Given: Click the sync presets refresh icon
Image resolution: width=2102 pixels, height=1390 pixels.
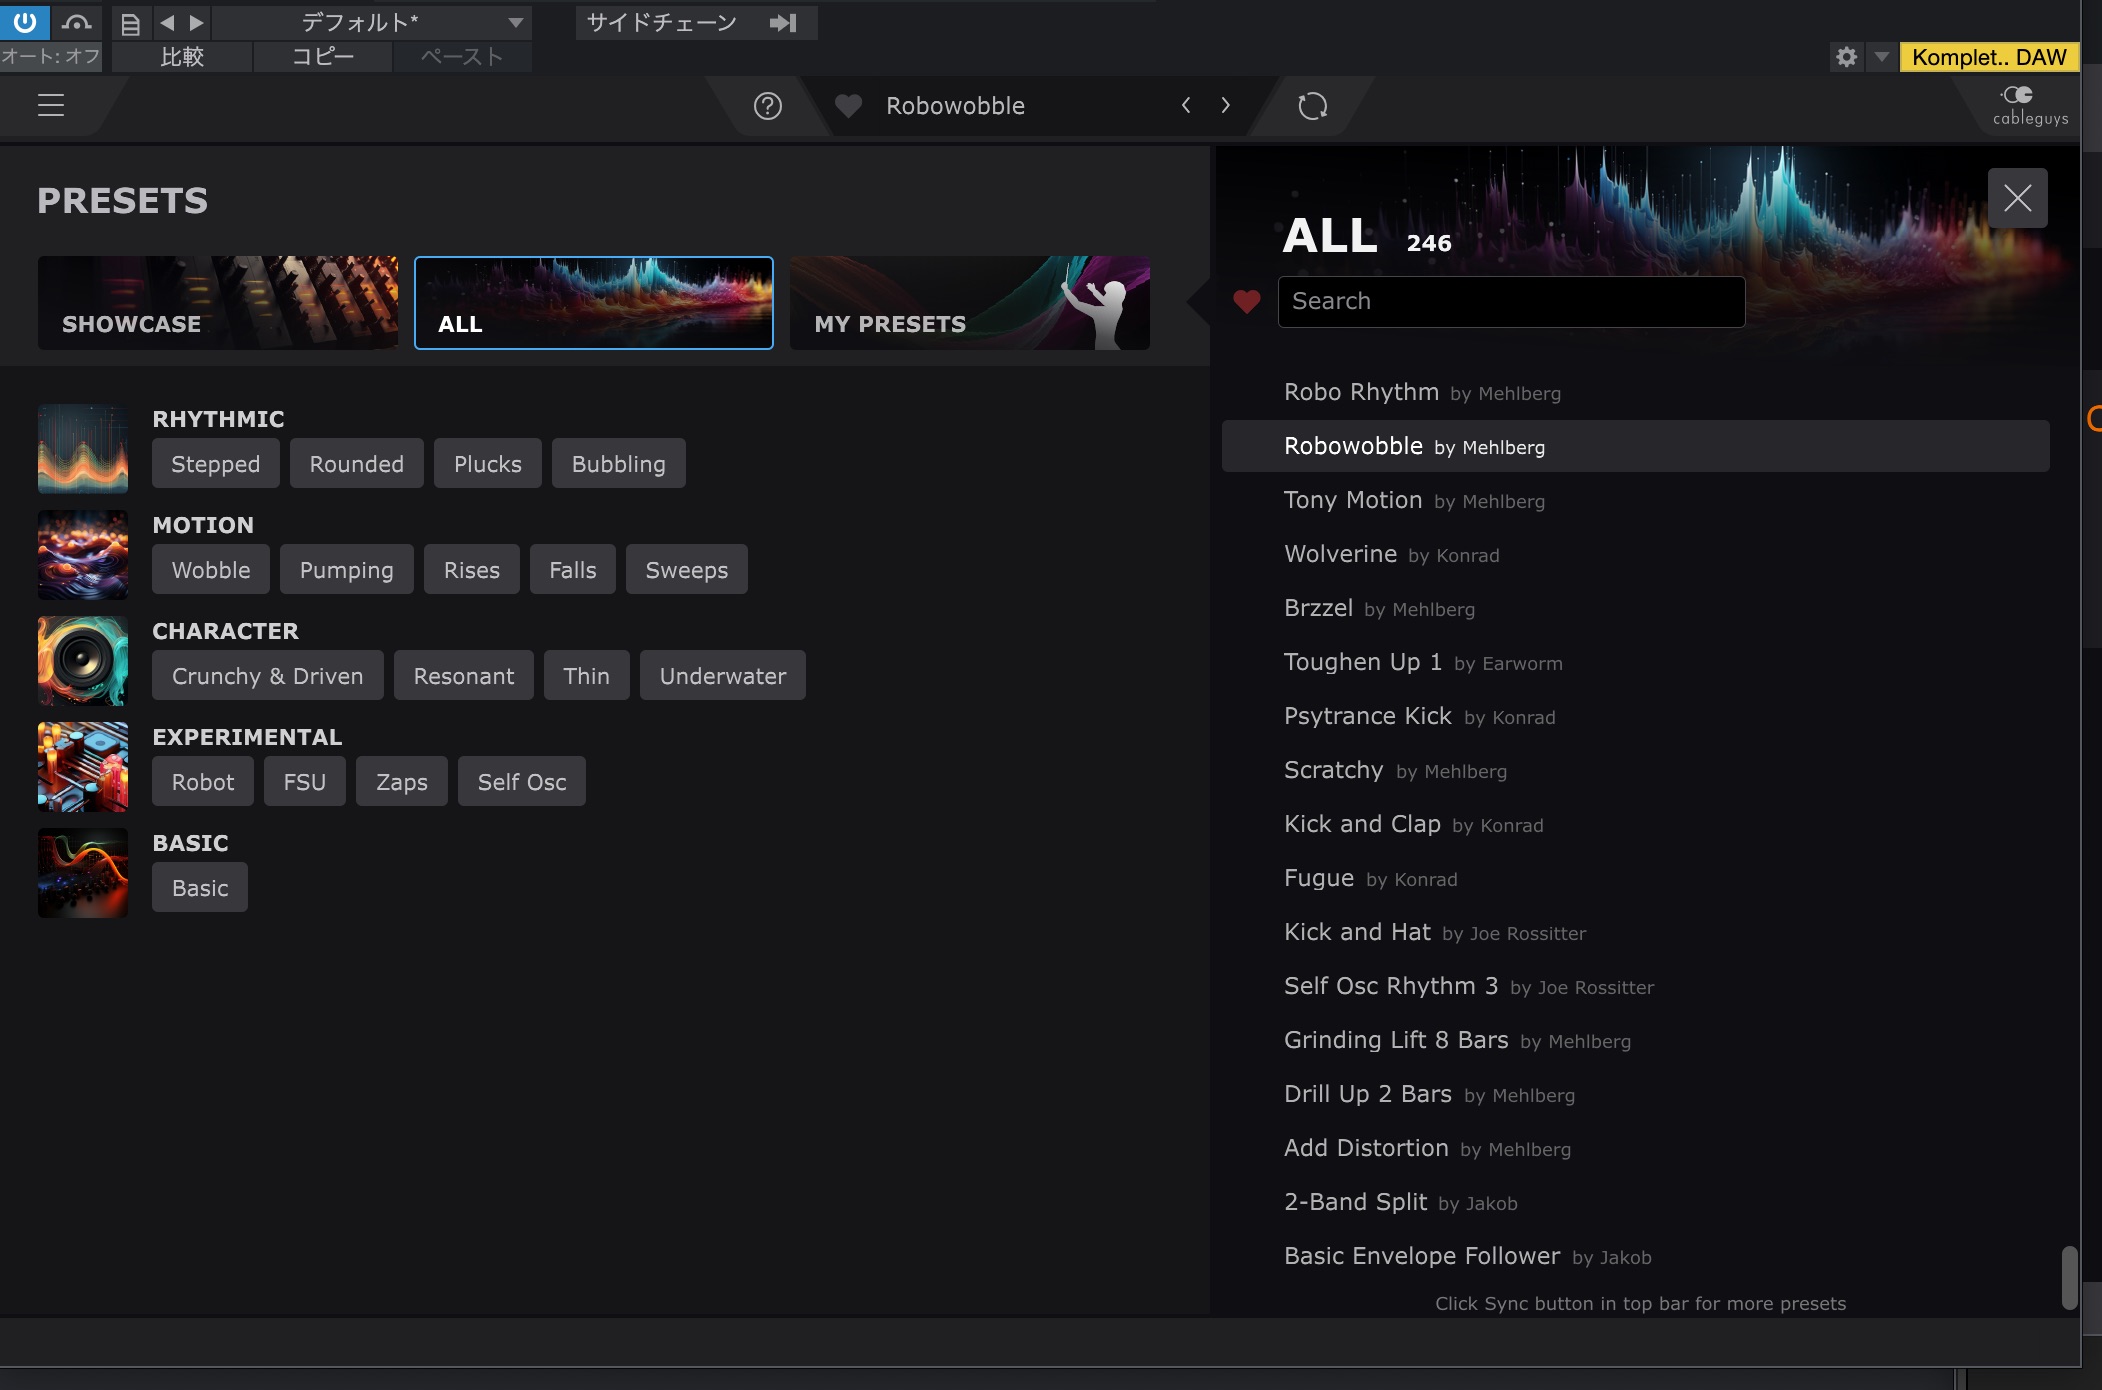Looking at the screenshot, I should click(1312, 106).
